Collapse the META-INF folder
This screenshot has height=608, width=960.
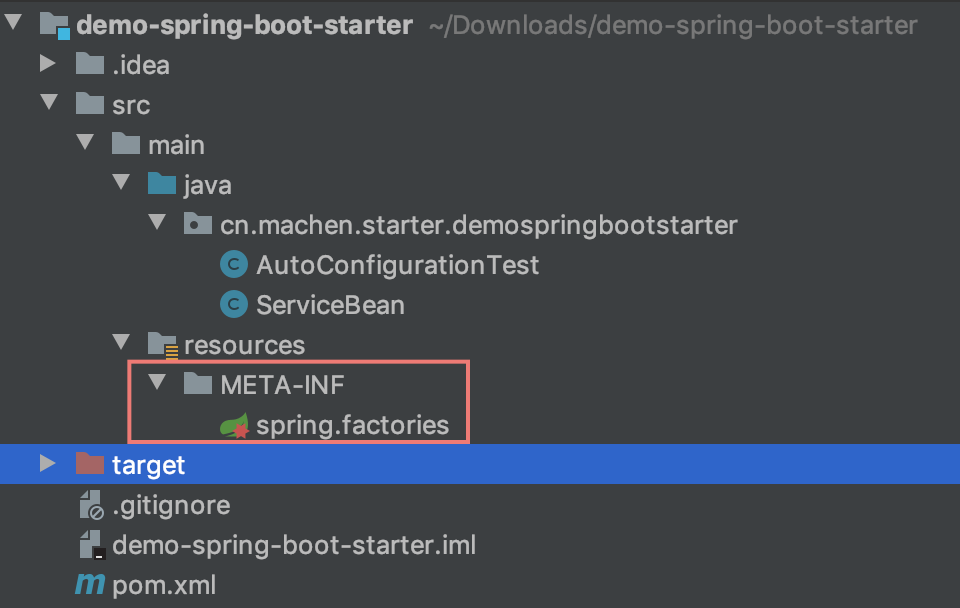coord(156,384)
